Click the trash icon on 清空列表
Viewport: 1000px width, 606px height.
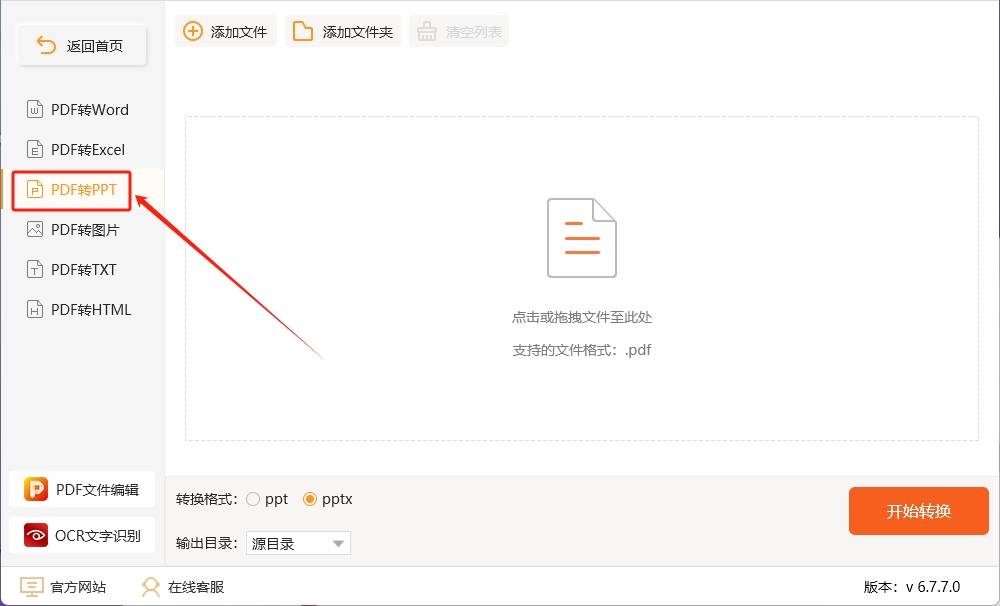pyautogui.click(x=427, y=31)
